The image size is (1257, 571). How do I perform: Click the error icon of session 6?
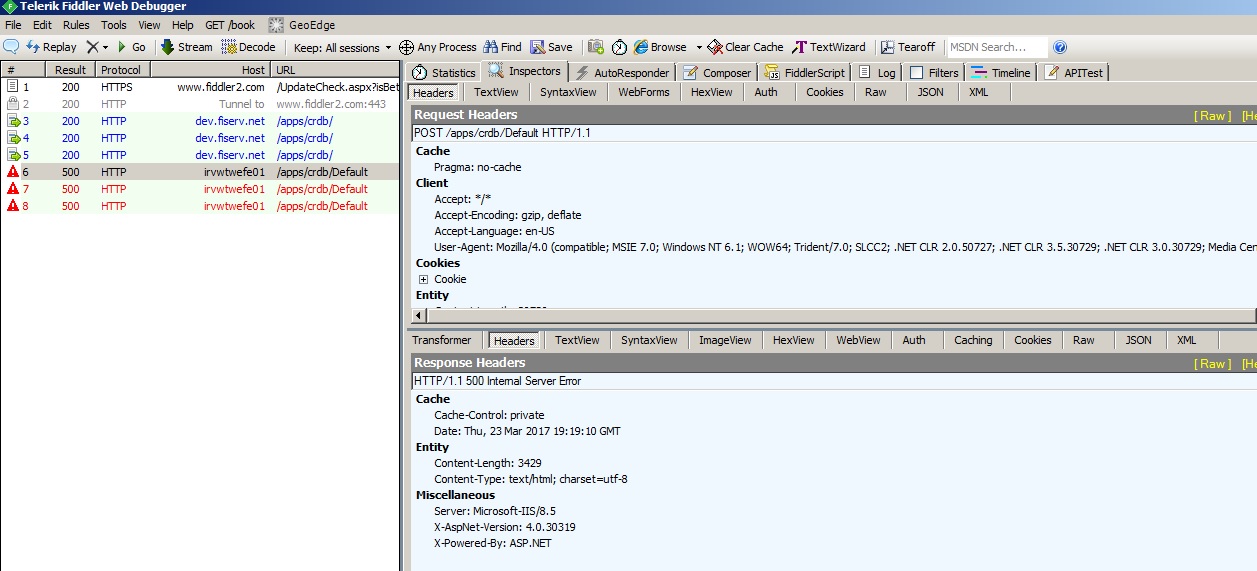point(13,172)
